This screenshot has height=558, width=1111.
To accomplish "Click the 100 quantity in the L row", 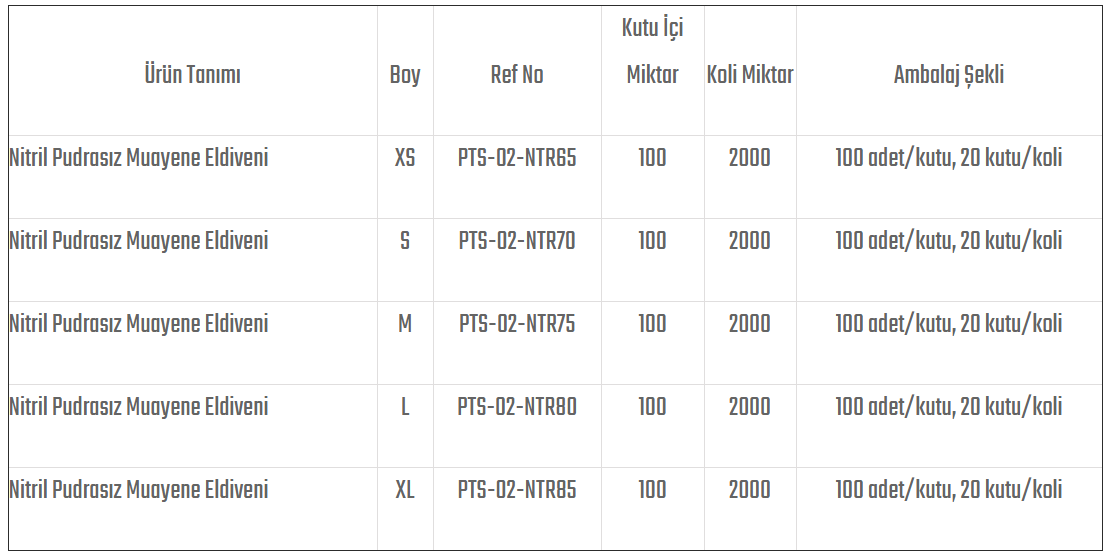I will 652,407.
